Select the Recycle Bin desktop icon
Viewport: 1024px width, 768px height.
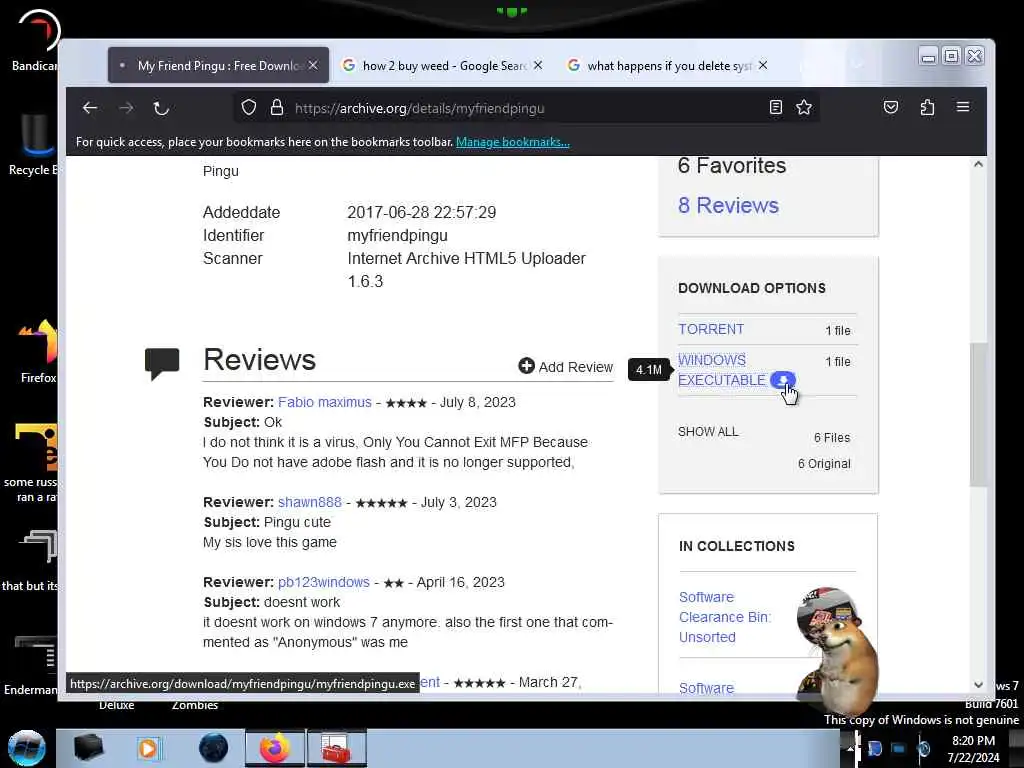34,145
